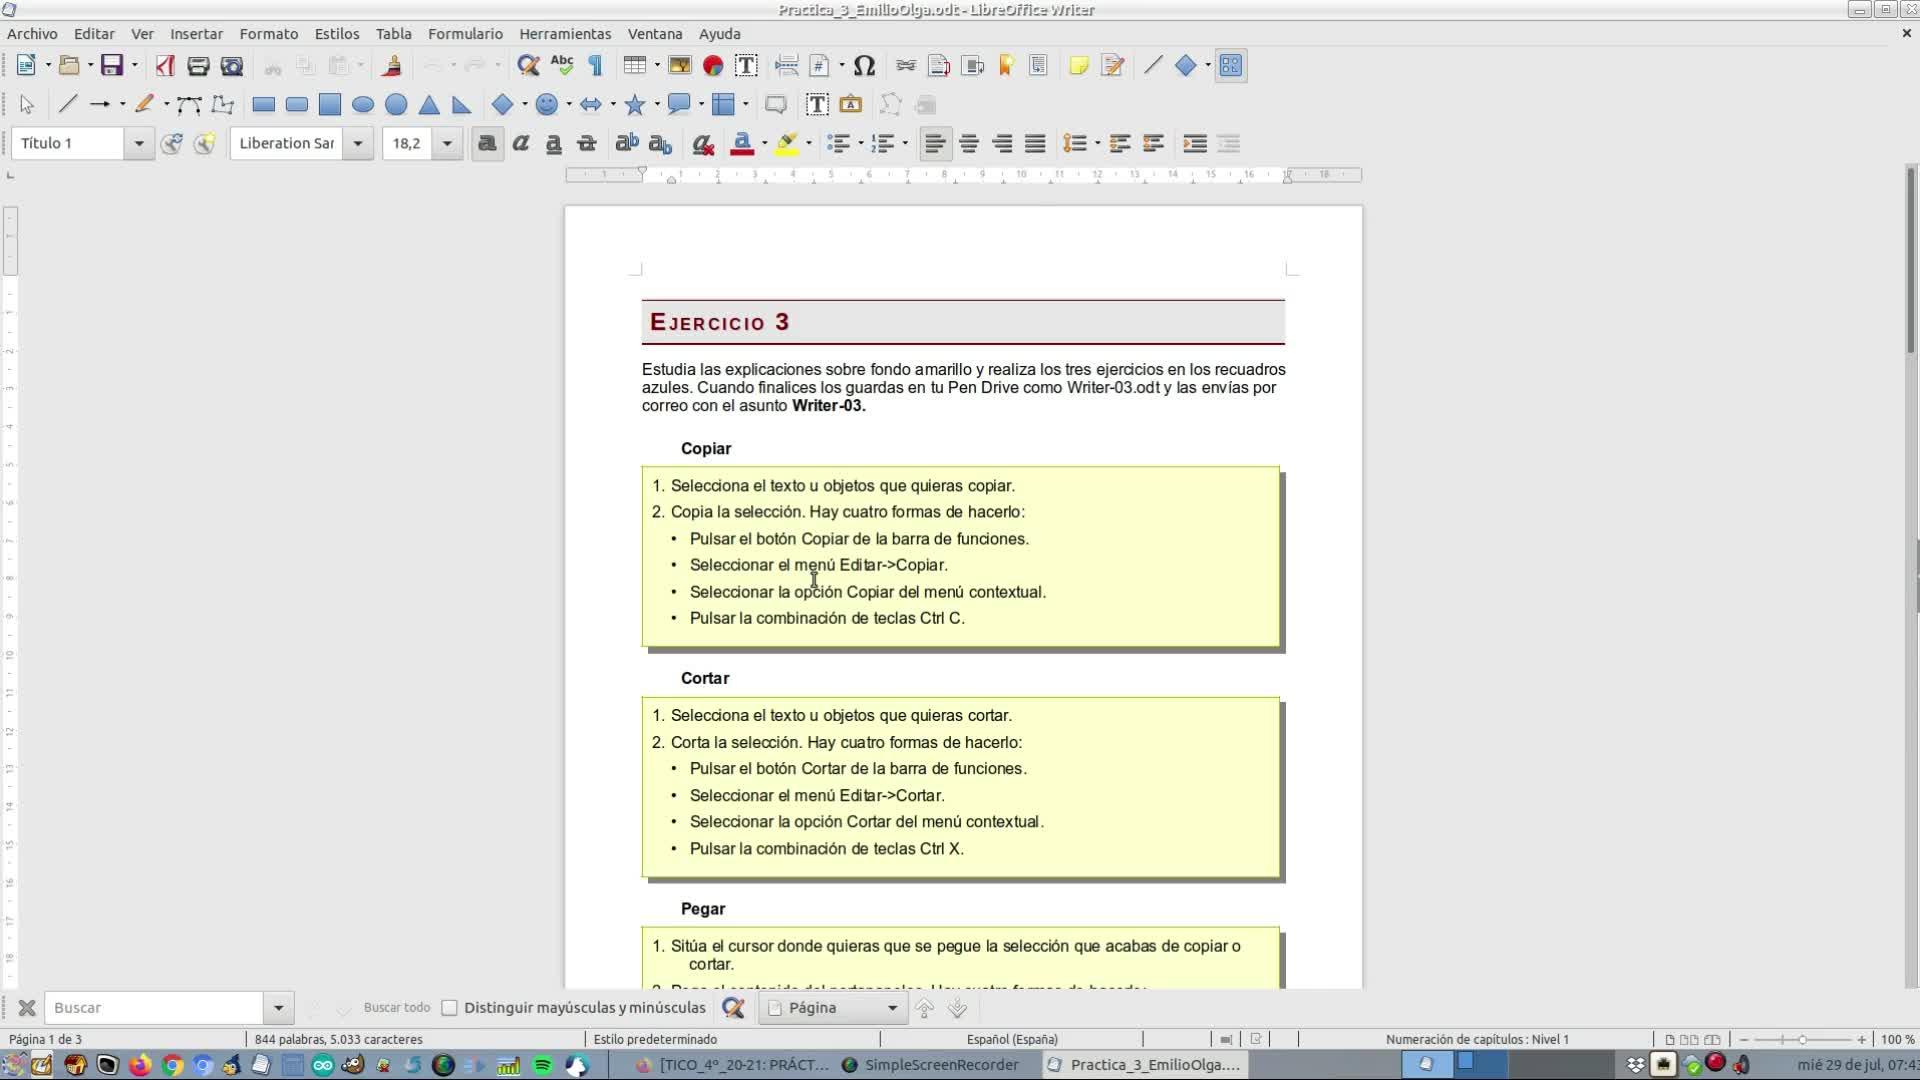
Task: Open the Formato menu
Action: pyautogui.click(x=268, y=34)
